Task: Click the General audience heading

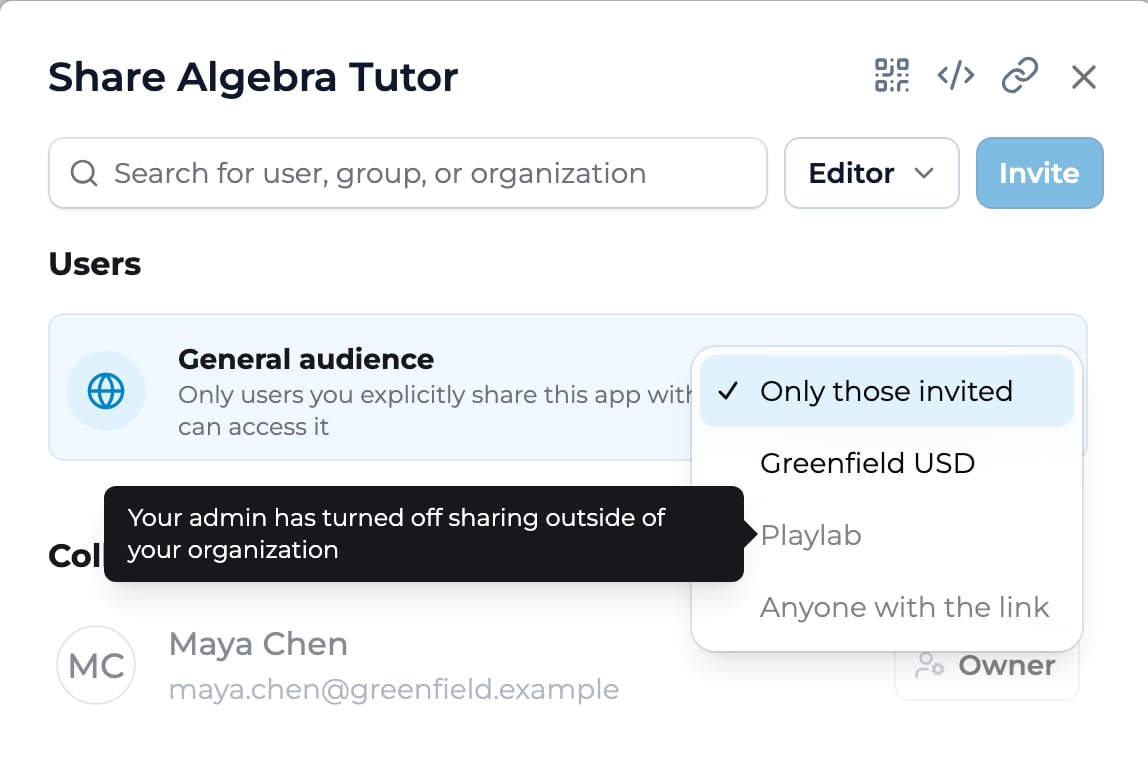Action: 306,359
